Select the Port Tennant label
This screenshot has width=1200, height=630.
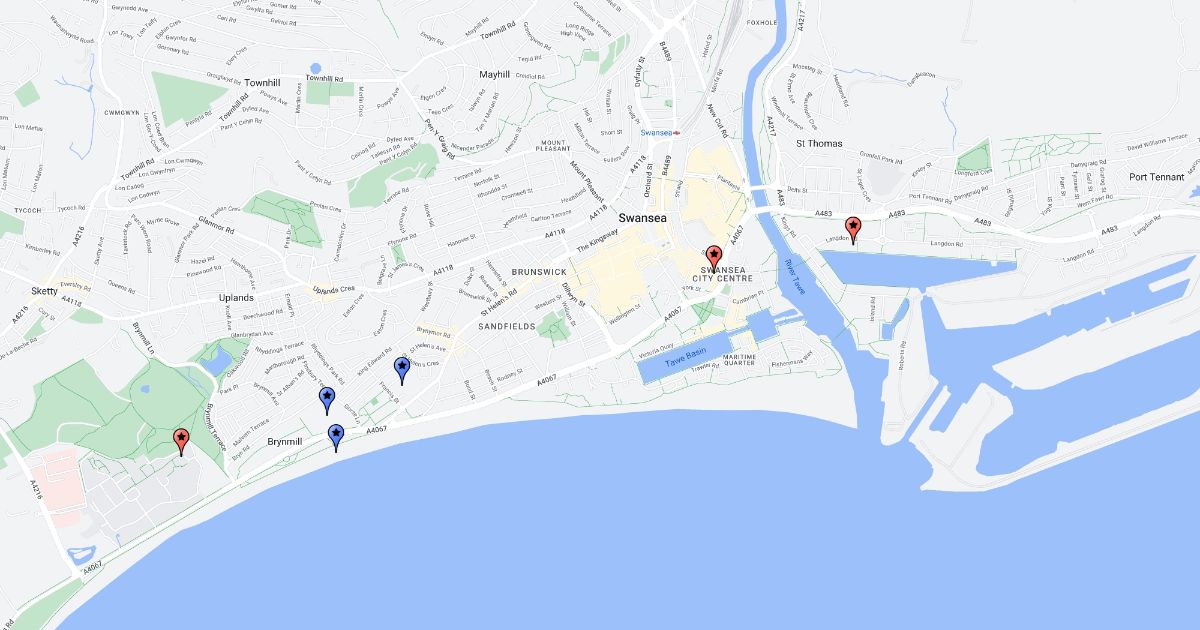1156,177
